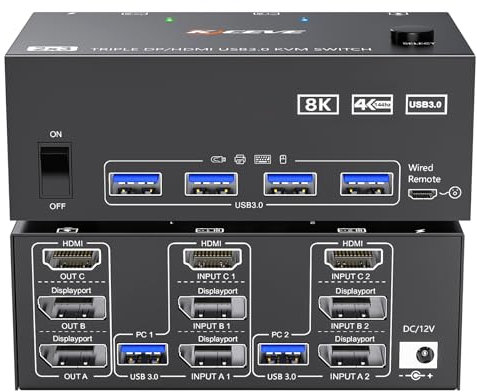Click the 4K 144Hz badge
Viewport: 477px width, 392px height.
372,104
